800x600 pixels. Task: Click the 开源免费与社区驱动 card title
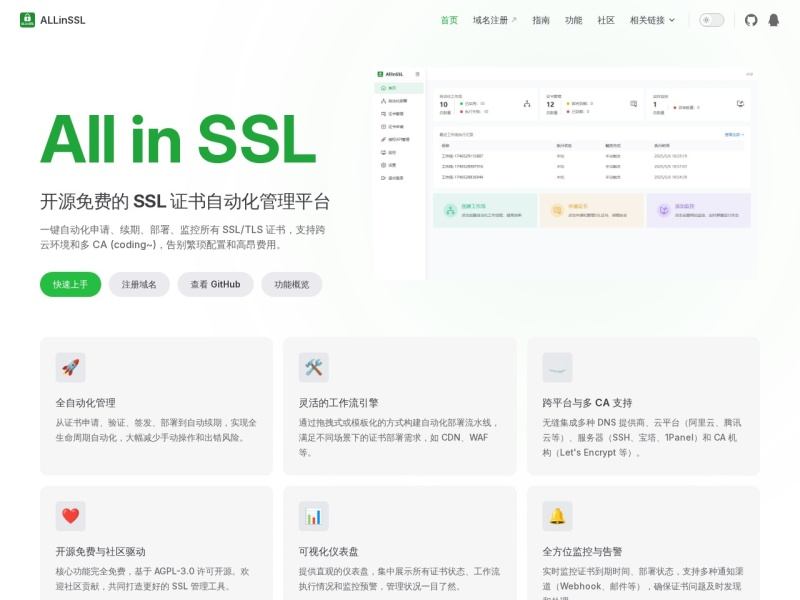(x=101, y=552)
